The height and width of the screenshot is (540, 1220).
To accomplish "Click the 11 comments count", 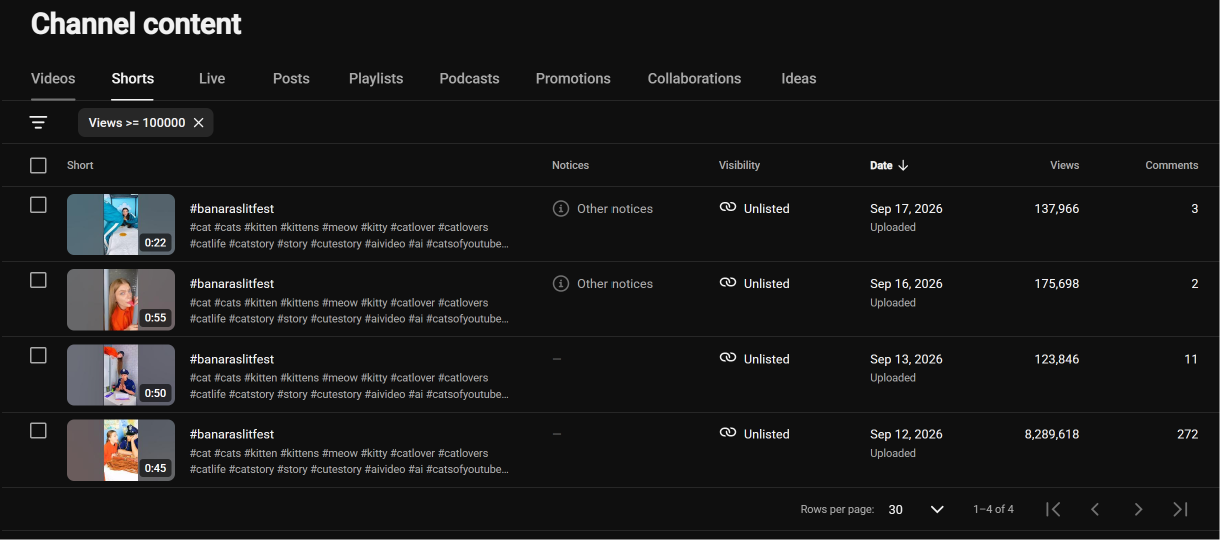I will [1191, 359].
